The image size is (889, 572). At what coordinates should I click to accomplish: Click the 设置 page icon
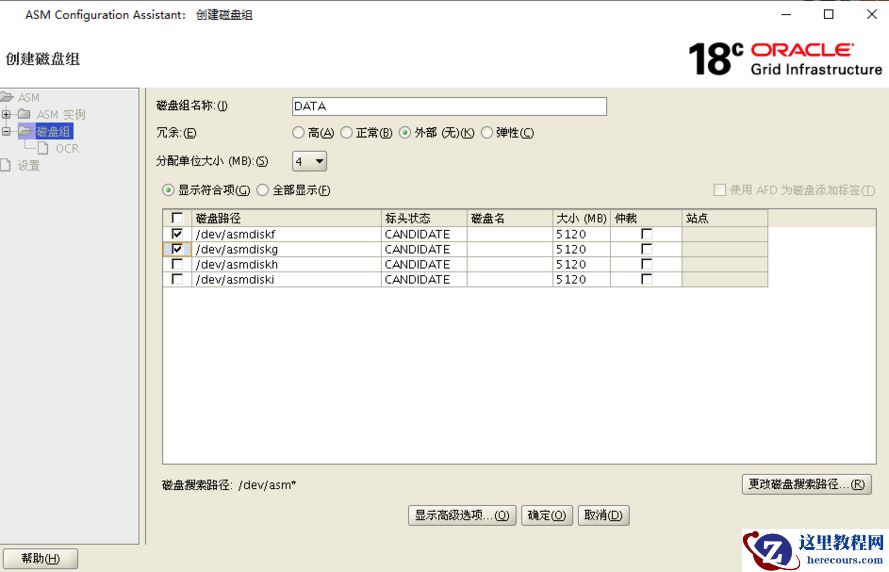click(5, 166)
